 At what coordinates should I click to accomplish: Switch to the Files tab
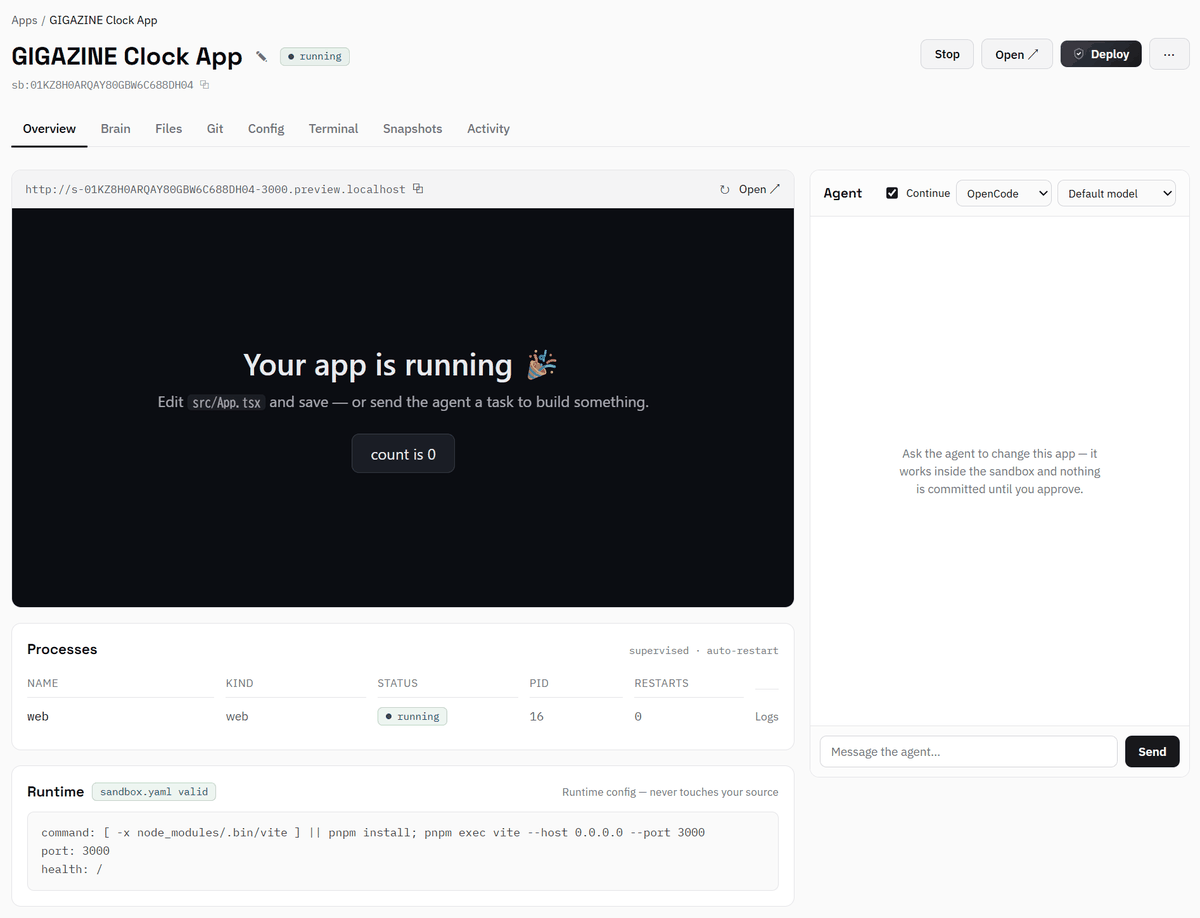[169, 128]
